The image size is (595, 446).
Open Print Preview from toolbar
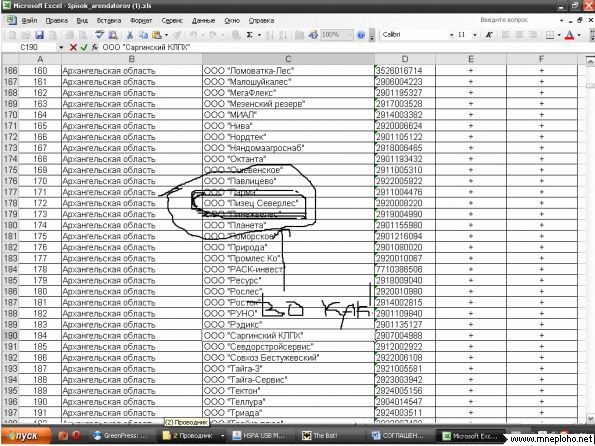pos(82,35)
